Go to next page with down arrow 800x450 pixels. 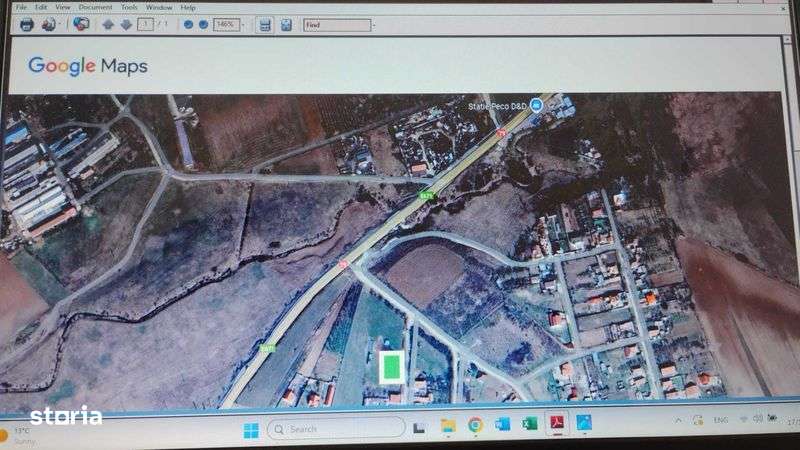126,24
